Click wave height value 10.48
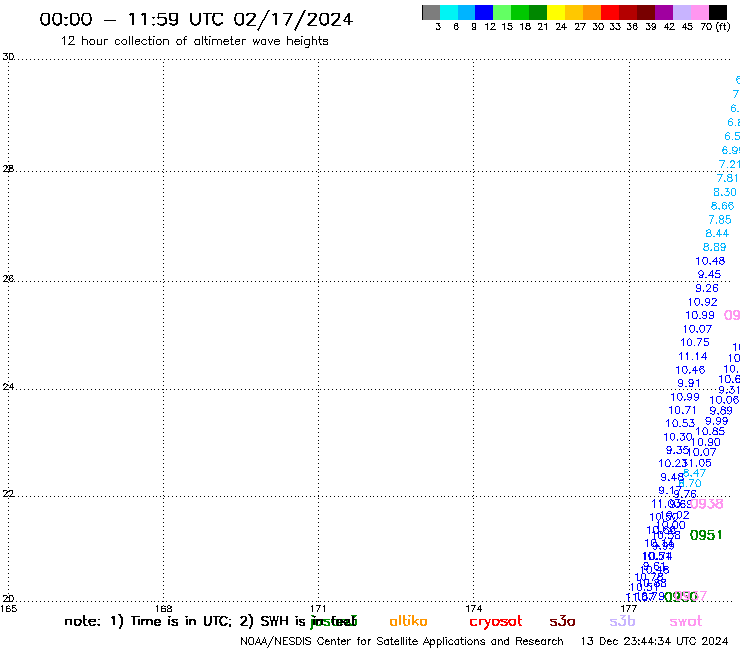 click(710, 261)
